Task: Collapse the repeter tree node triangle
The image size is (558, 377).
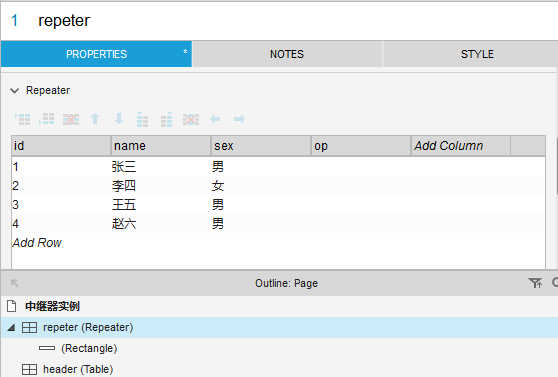Action: pyautogui.click(x=11, y=327)
